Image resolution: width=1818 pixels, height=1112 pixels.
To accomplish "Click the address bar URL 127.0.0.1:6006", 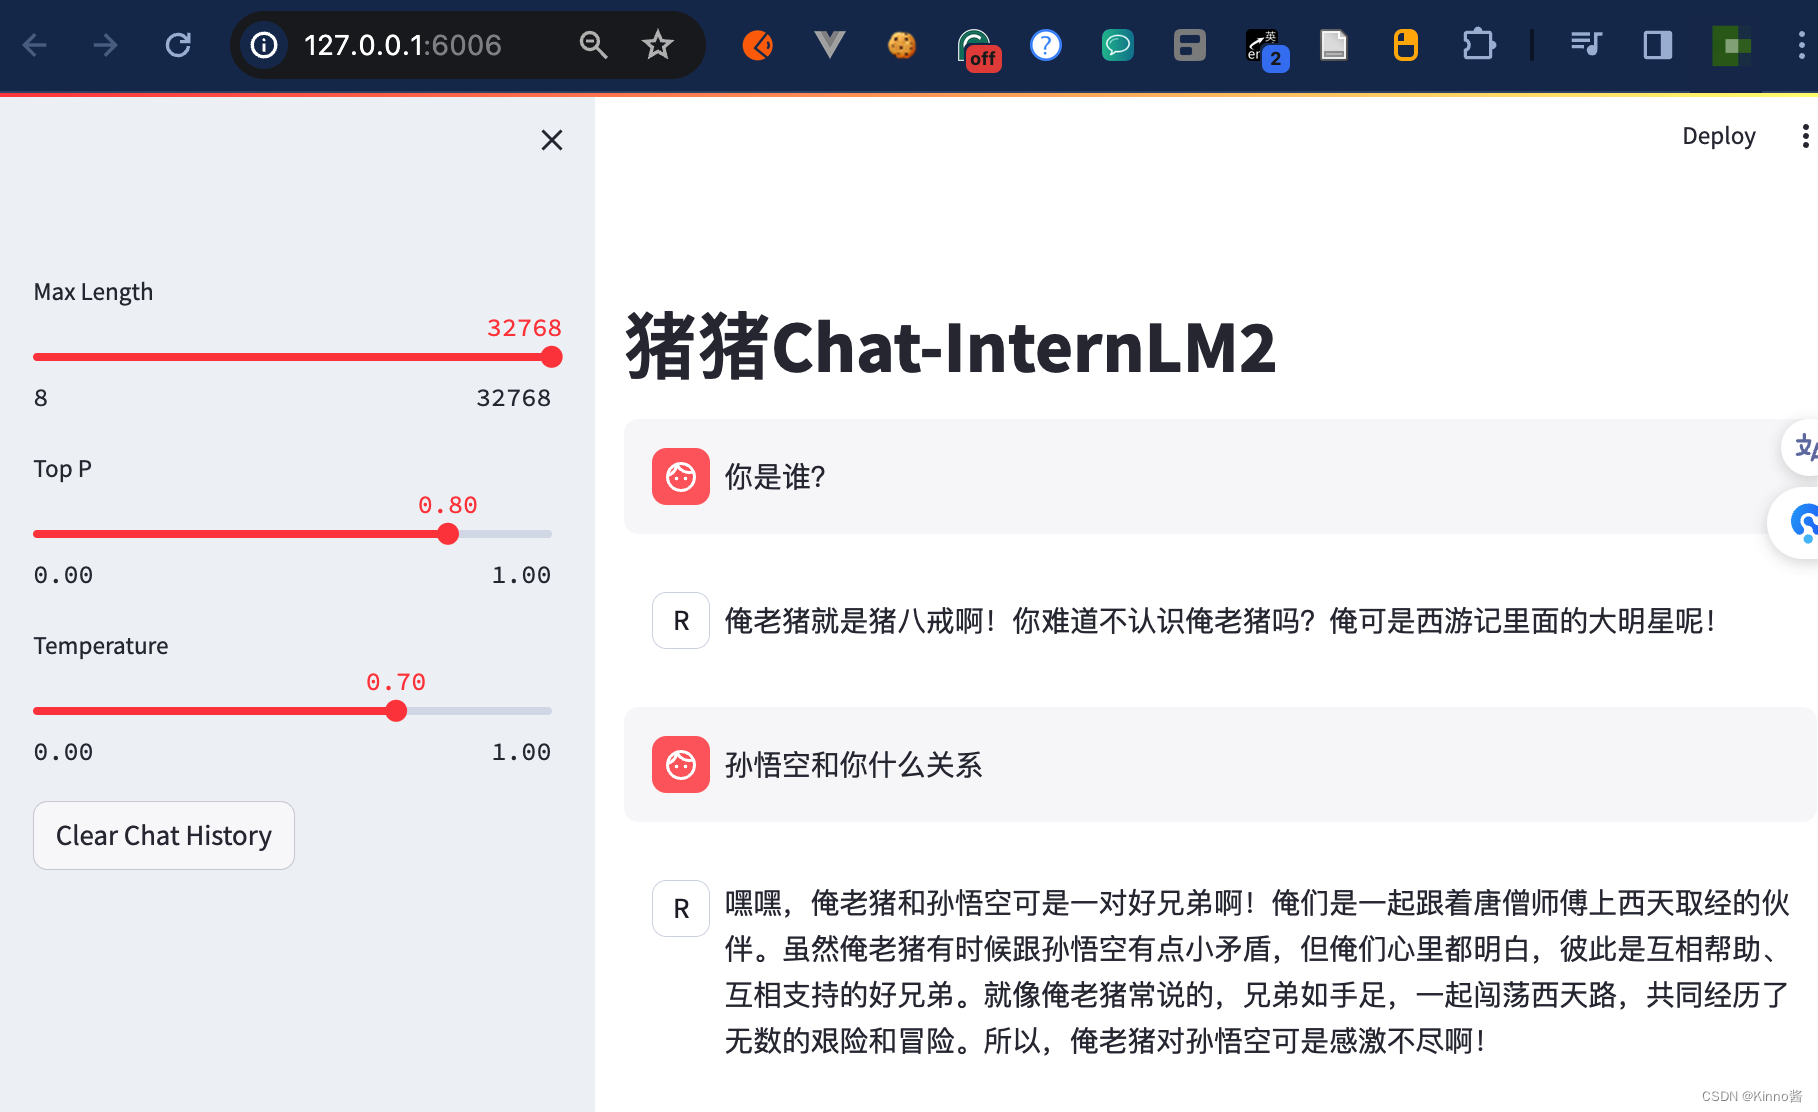I will point(403,45).
